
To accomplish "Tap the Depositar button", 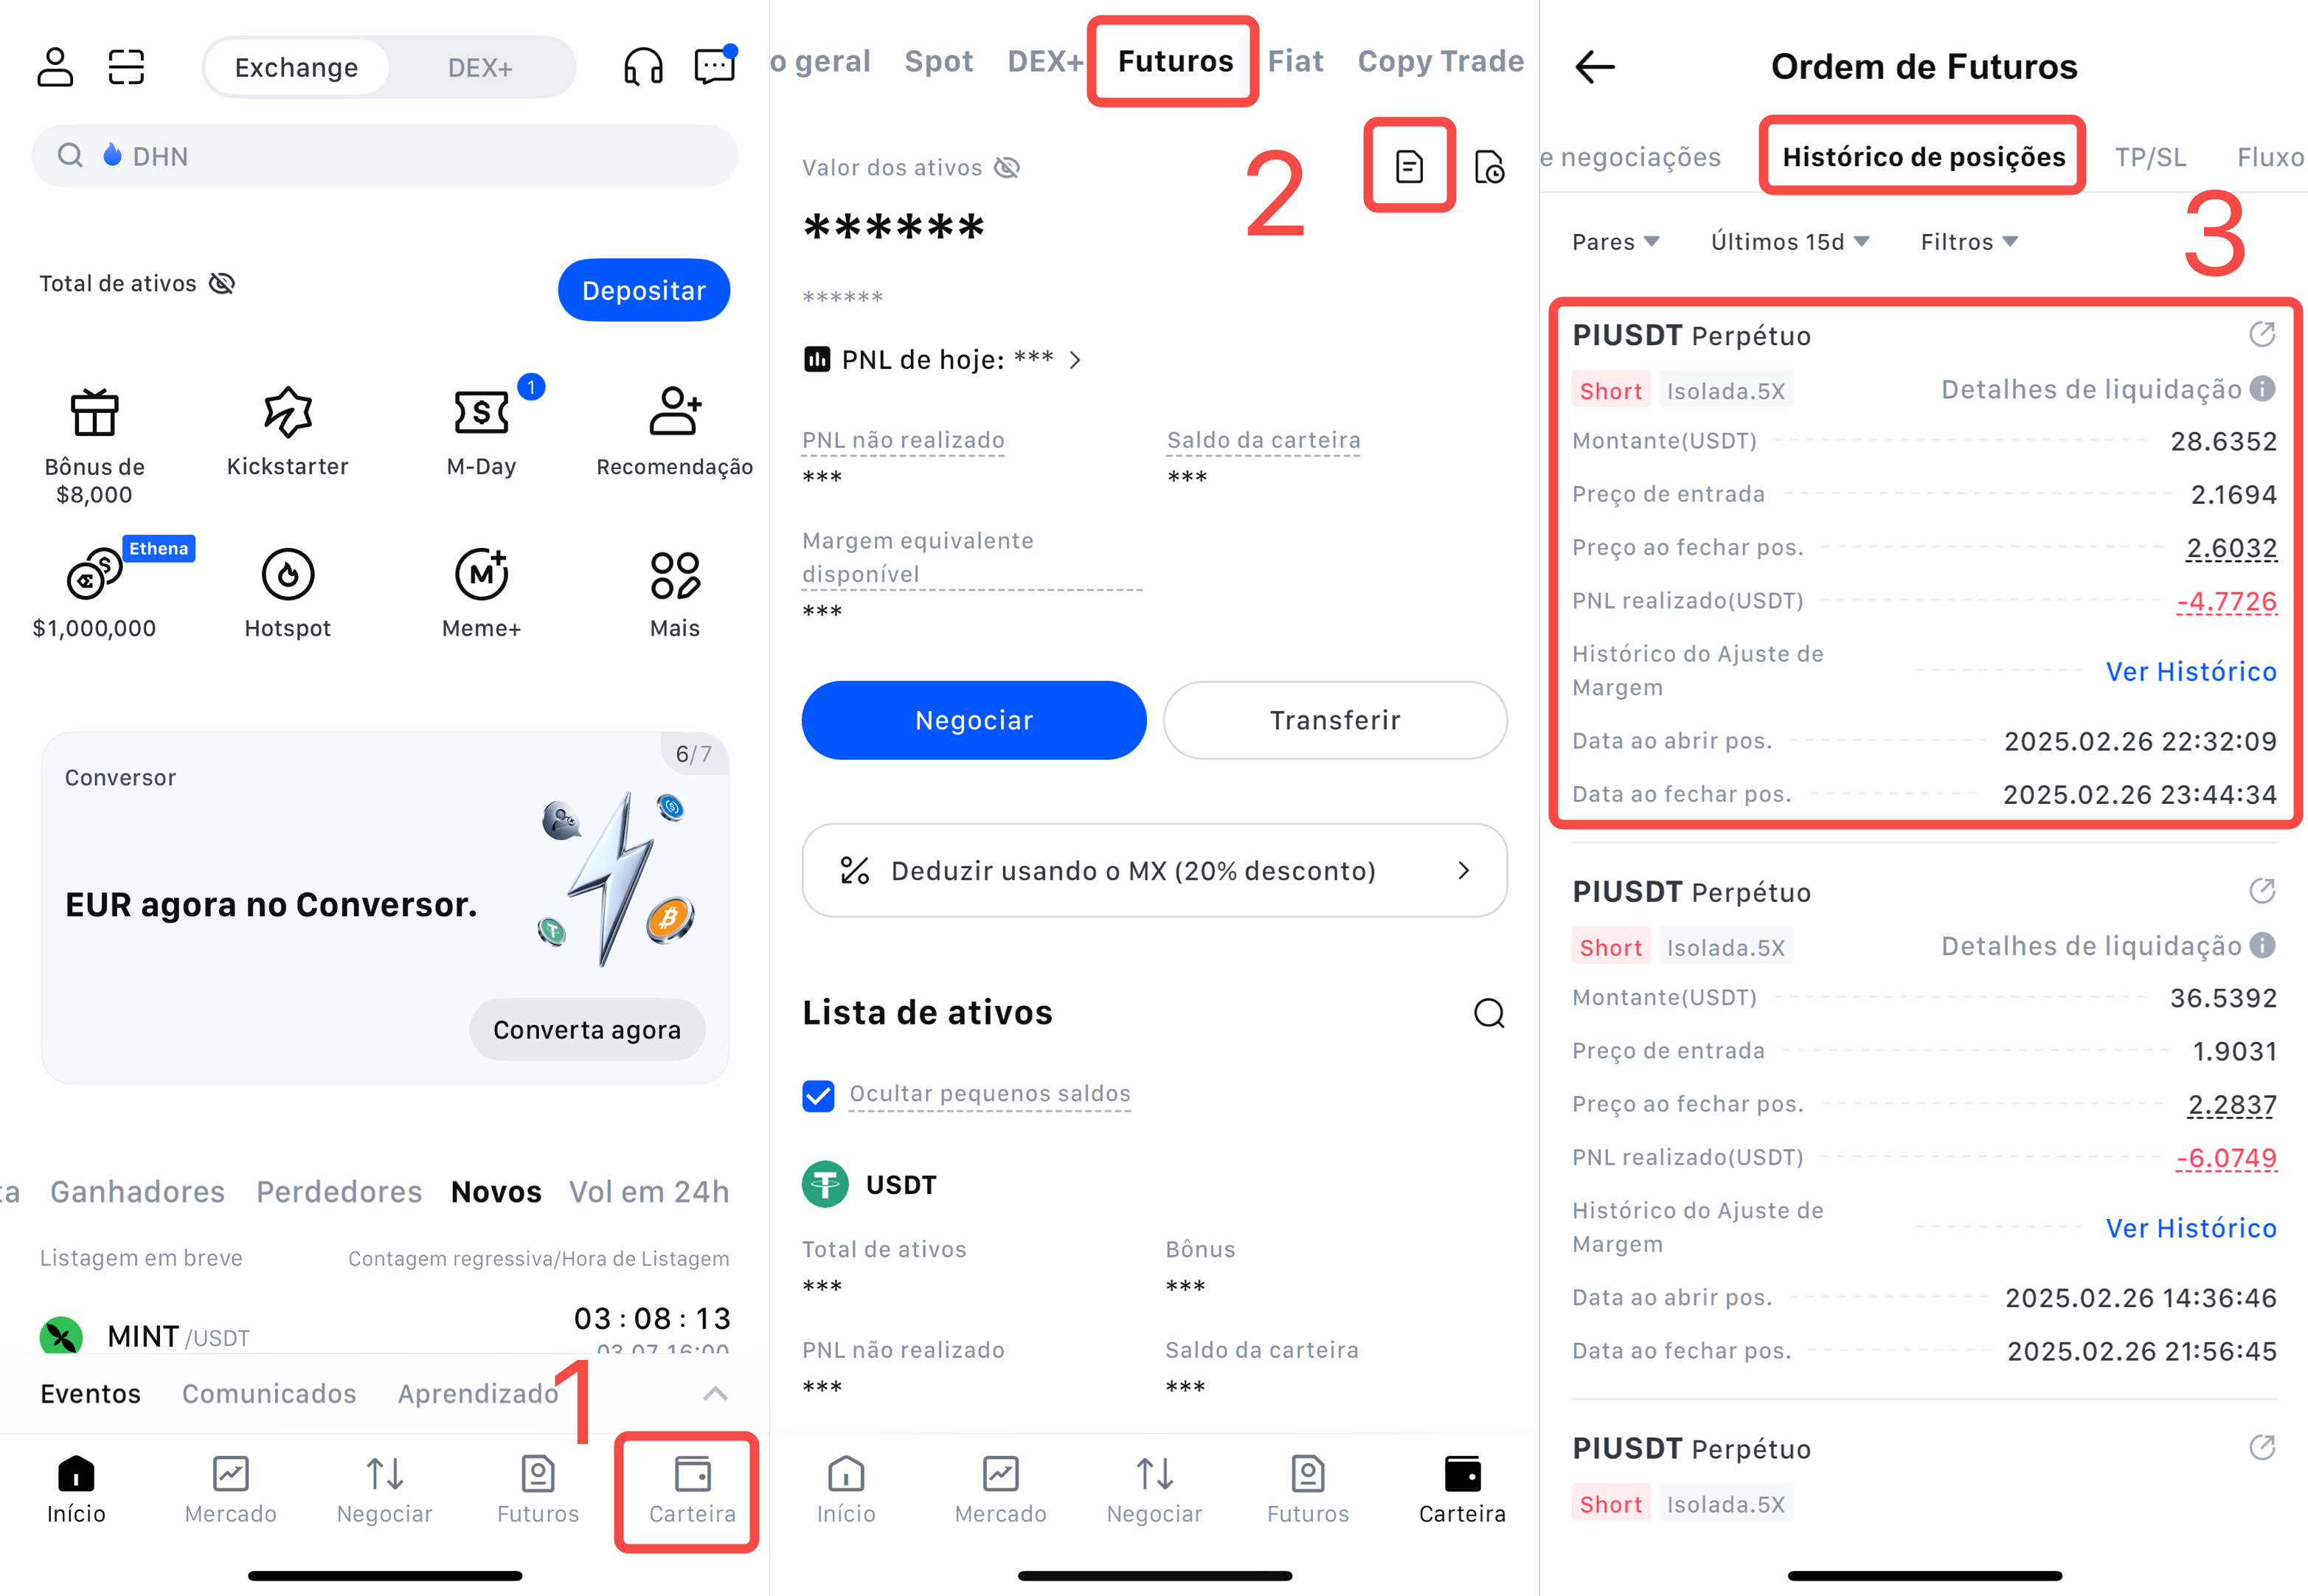I will click(x=644, y=290).
